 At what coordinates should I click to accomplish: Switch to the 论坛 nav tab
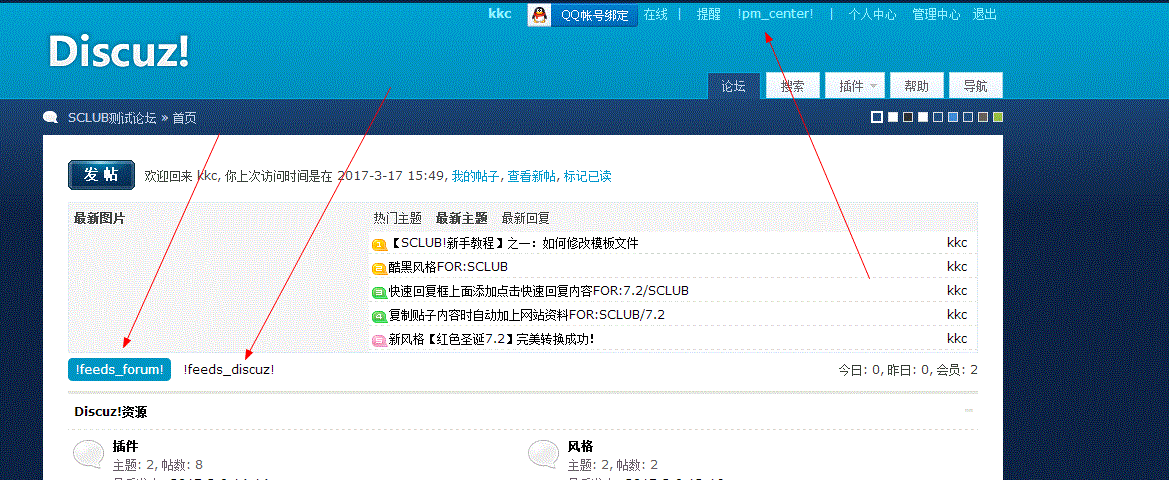(734, 86)
